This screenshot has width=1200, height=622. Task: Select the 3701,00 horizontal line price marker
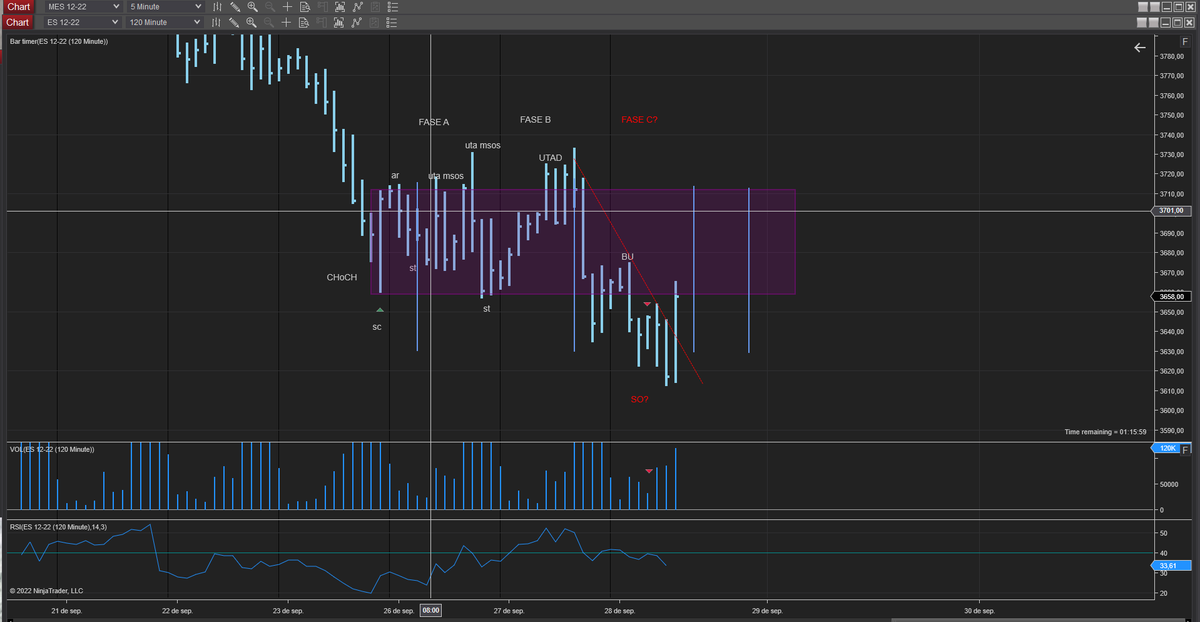(1171, 211)
